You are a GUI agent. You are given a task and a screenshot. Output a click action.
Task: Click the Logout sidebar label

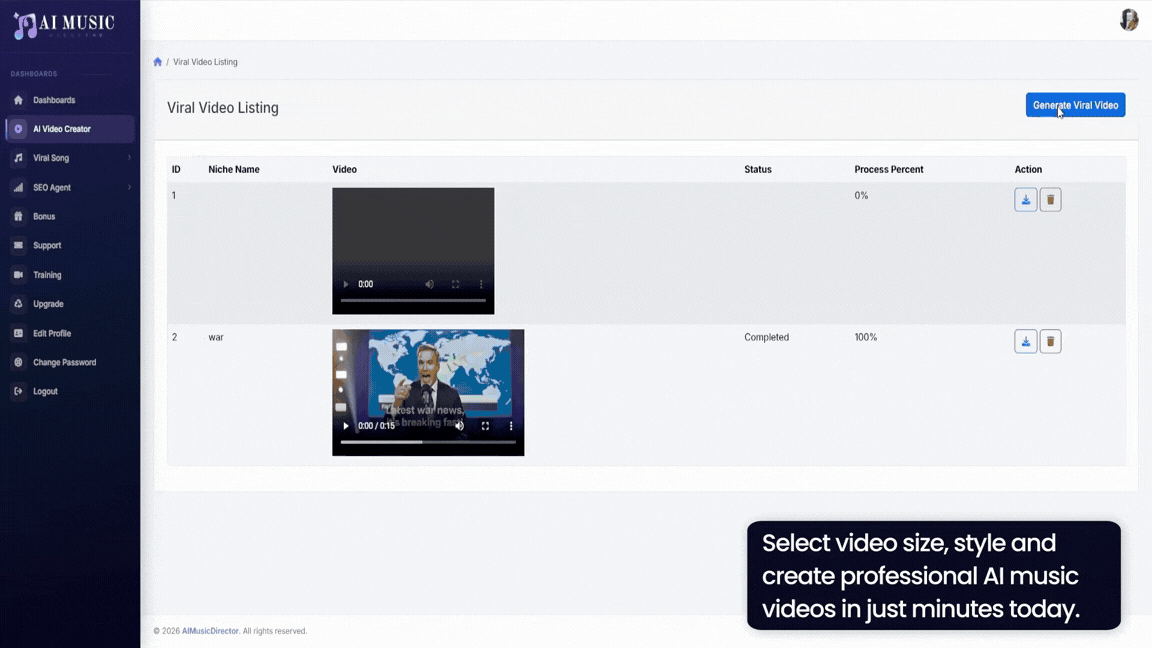[46, 392]
